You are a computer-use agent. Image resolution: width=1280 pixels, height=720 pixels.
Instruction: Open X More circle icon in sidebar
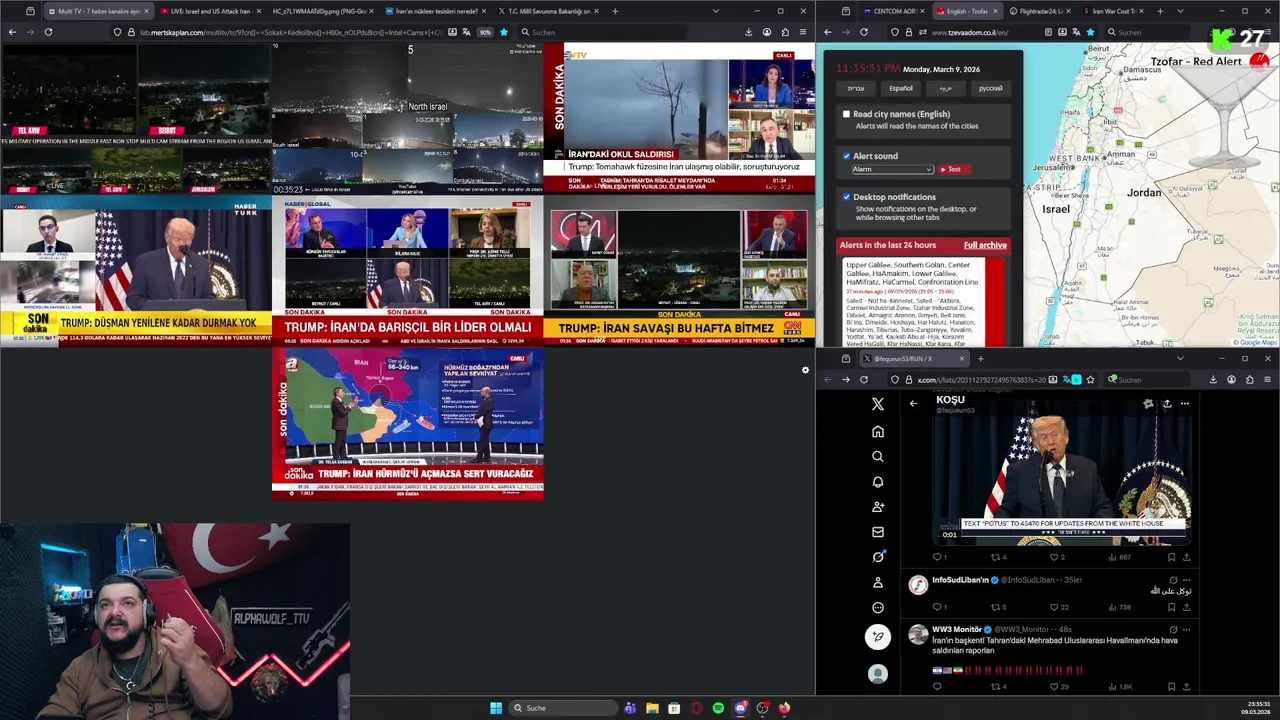878,607
